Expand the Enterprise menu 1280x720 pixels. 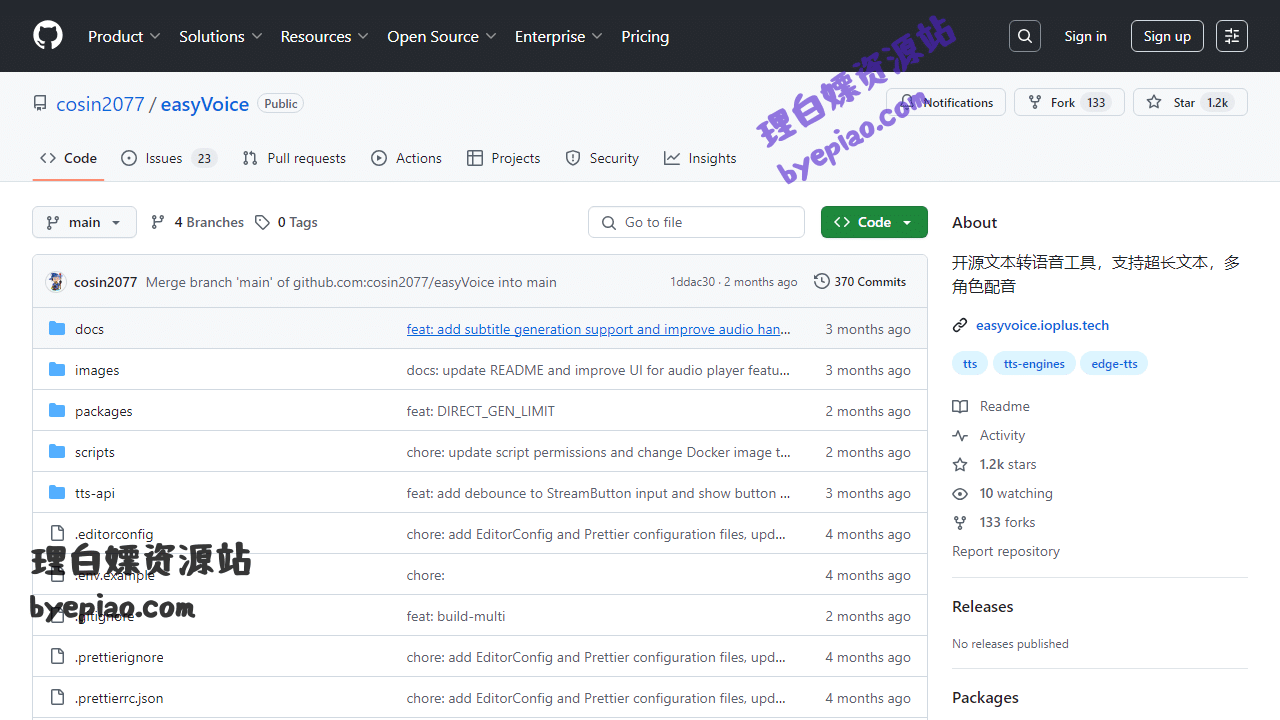pyautogui.click(x=559, y=36)
